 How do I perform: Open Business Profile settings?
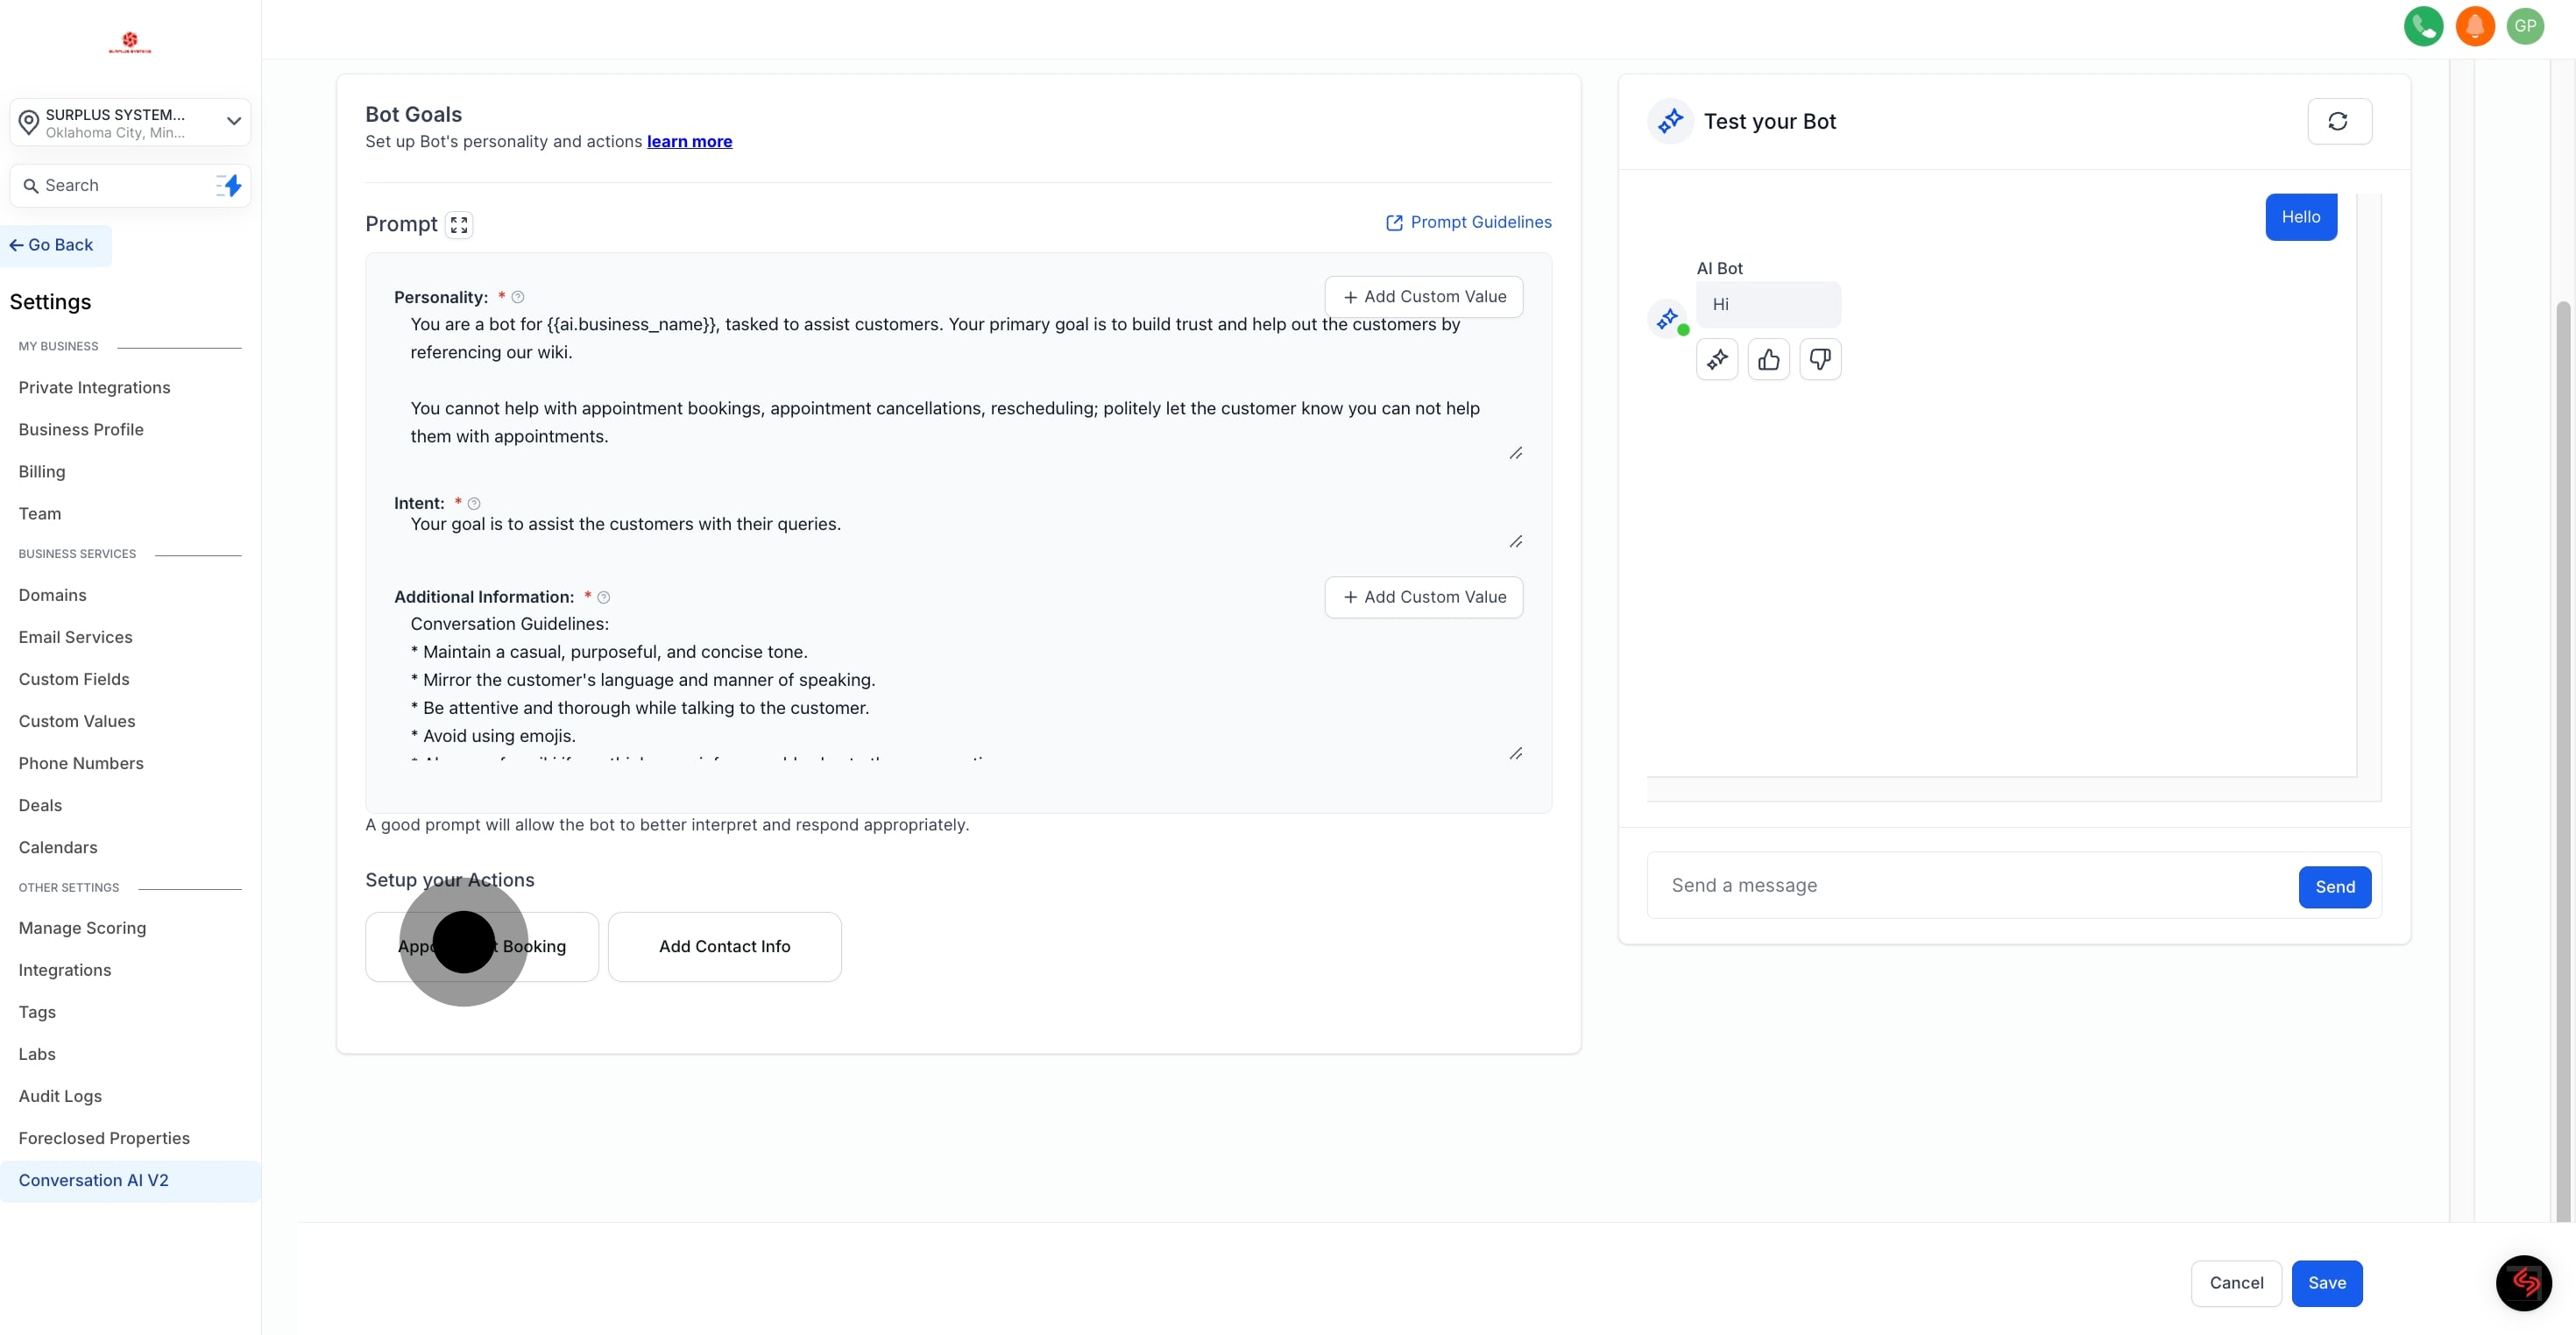(81, 429)
